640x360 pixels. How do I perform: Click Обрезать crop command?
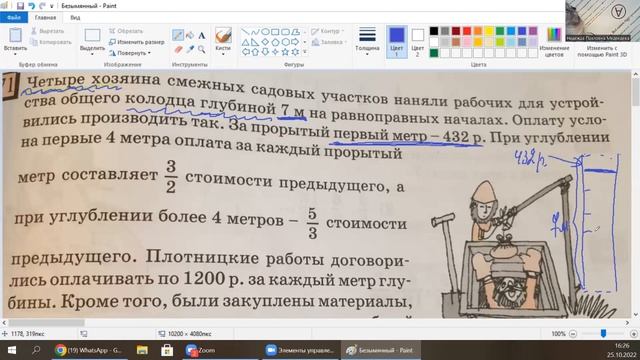point(126,31)
